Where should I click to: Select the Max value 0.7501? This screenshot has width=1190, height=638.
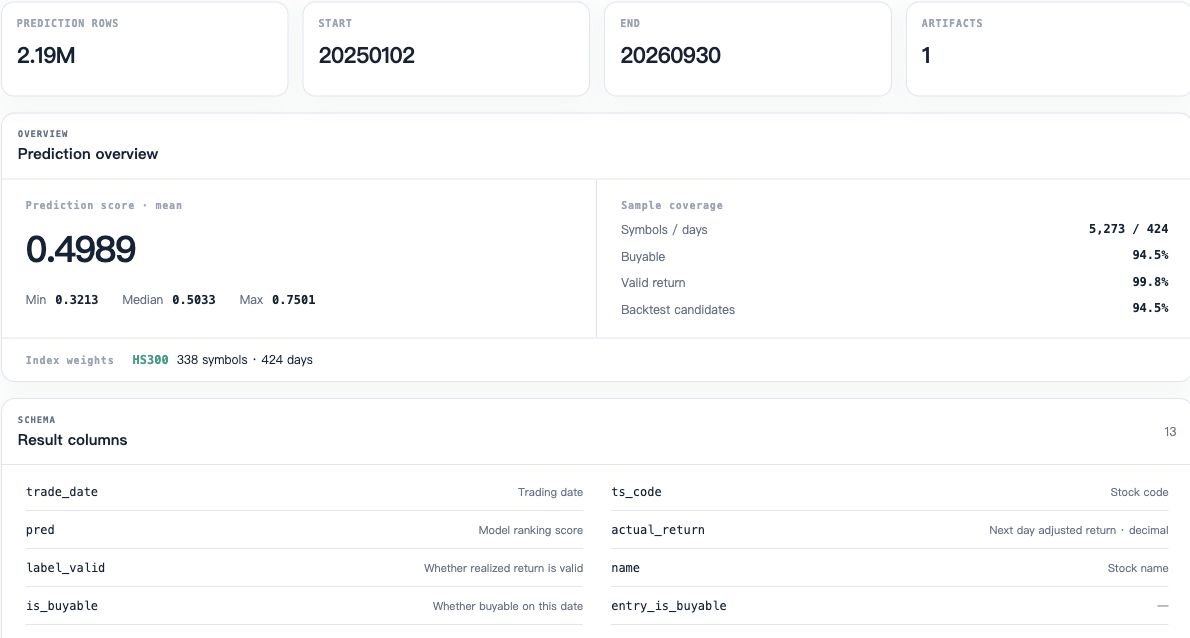click(294, 300)
